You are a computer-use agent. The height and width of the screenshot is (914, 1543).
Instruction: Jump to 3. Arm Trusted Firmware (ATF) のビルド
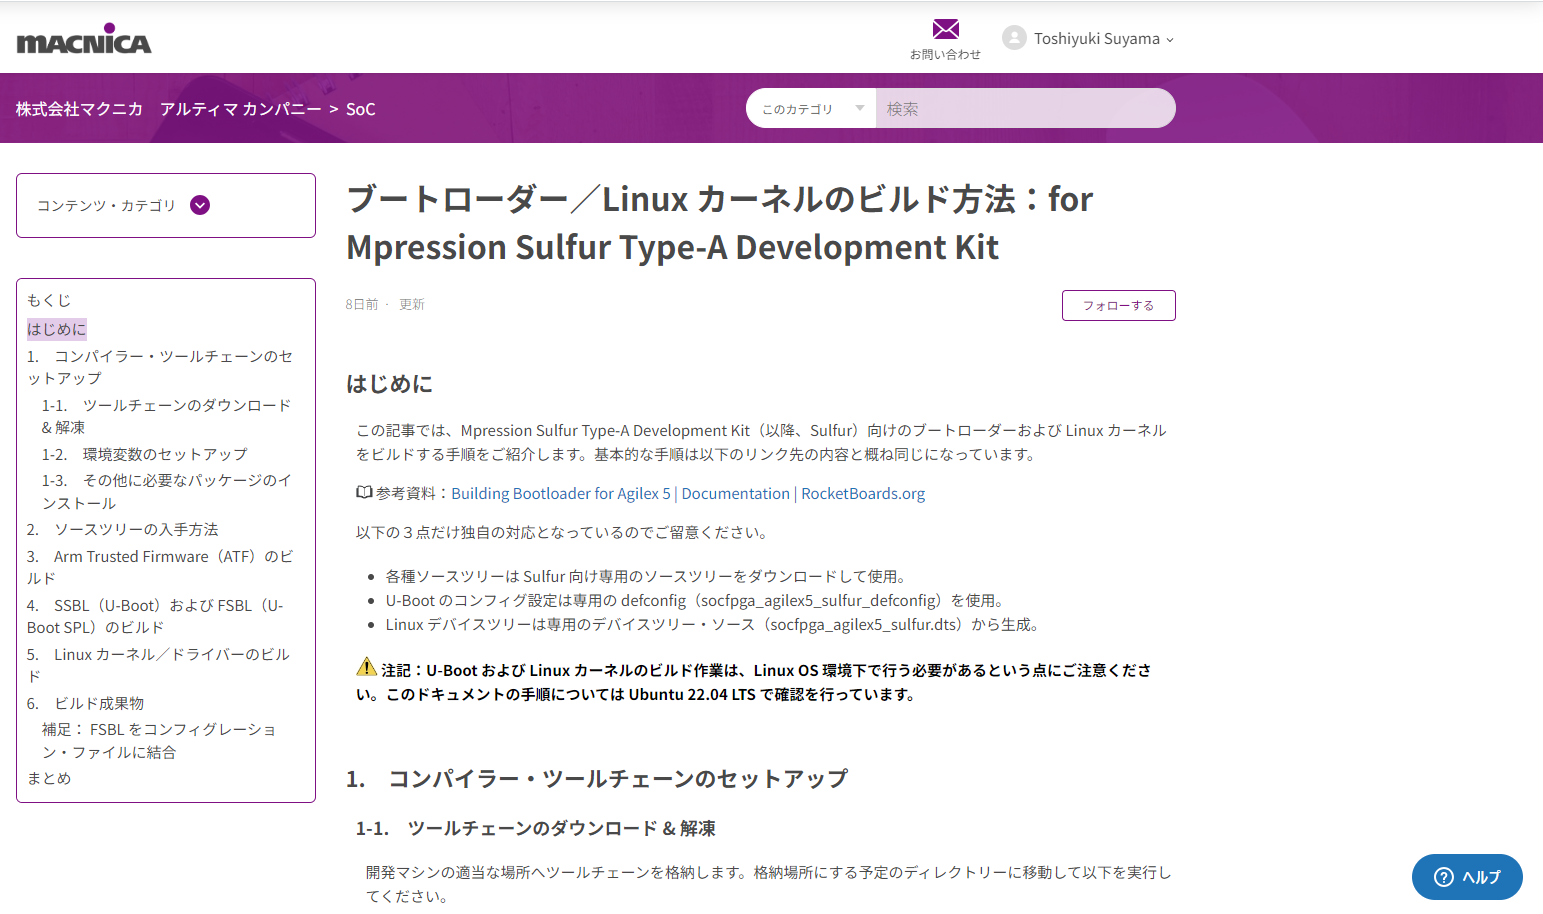(160, 567)
